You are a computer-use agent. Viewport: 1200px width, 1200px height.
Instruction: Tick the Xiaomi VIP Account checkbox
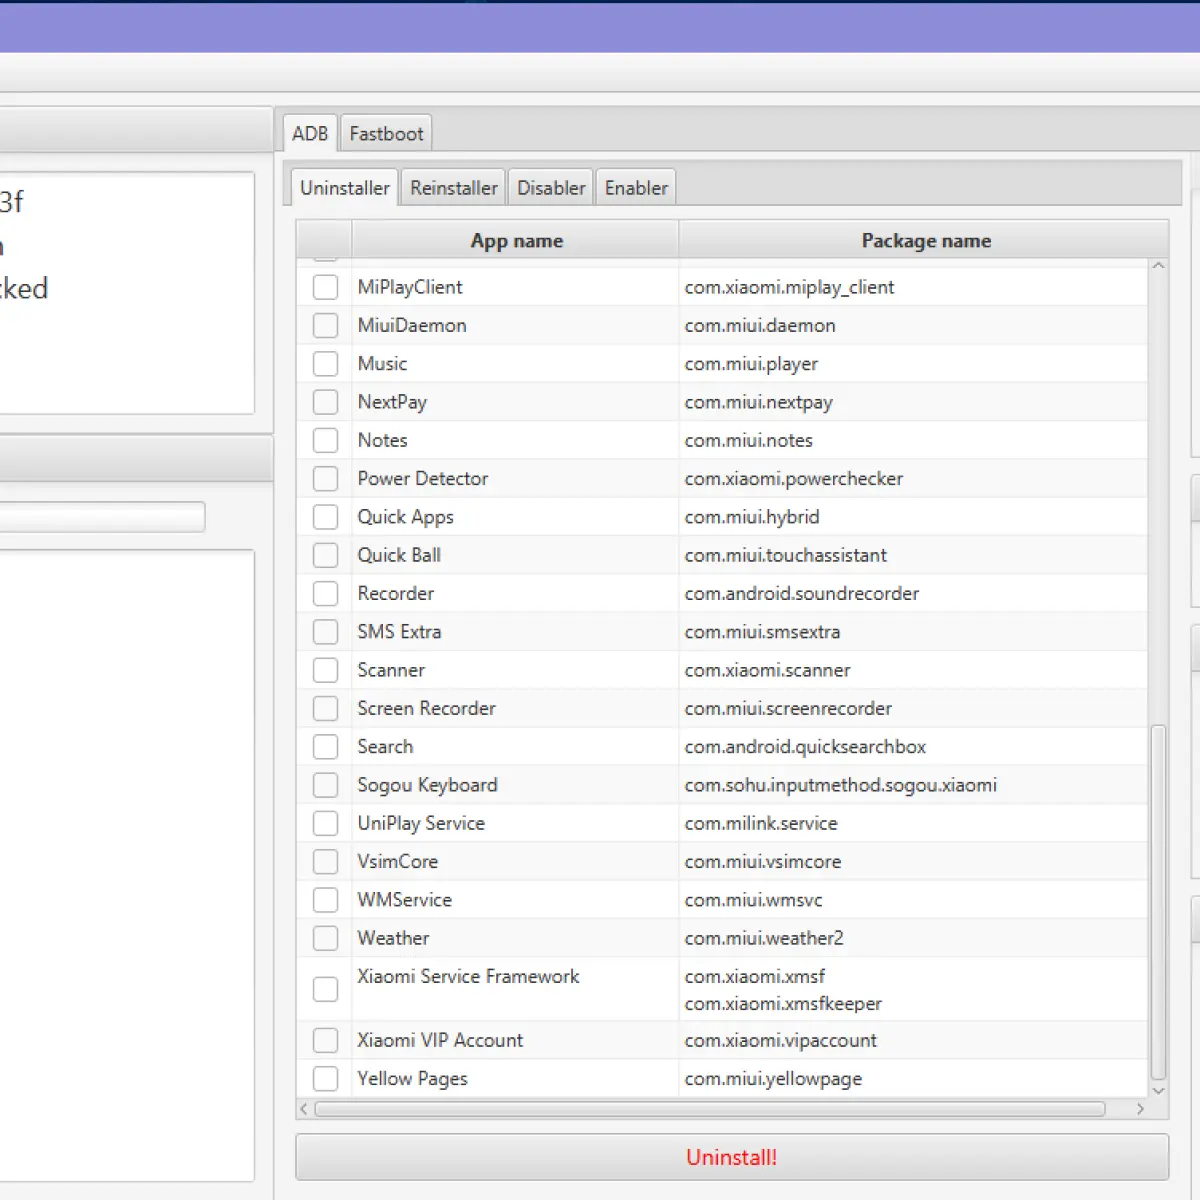(325, 1041)
